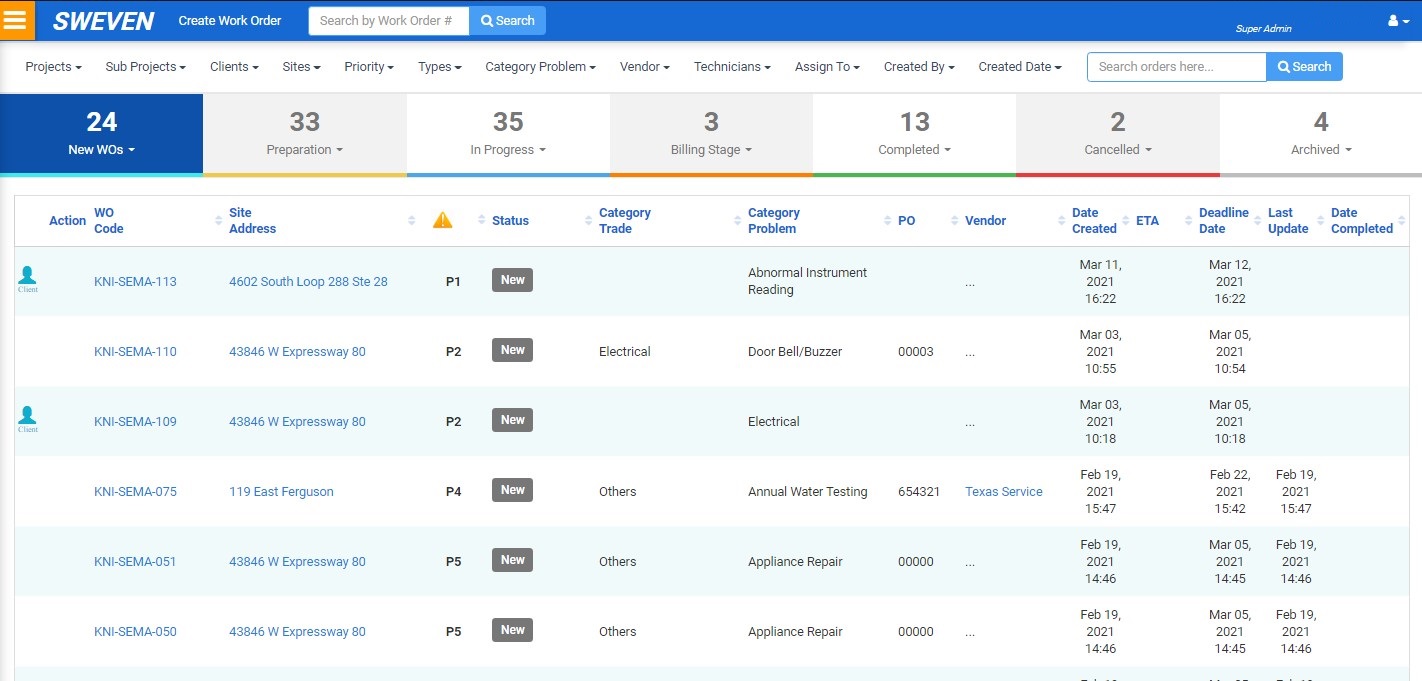Click PO value 654321

[919, 492]
